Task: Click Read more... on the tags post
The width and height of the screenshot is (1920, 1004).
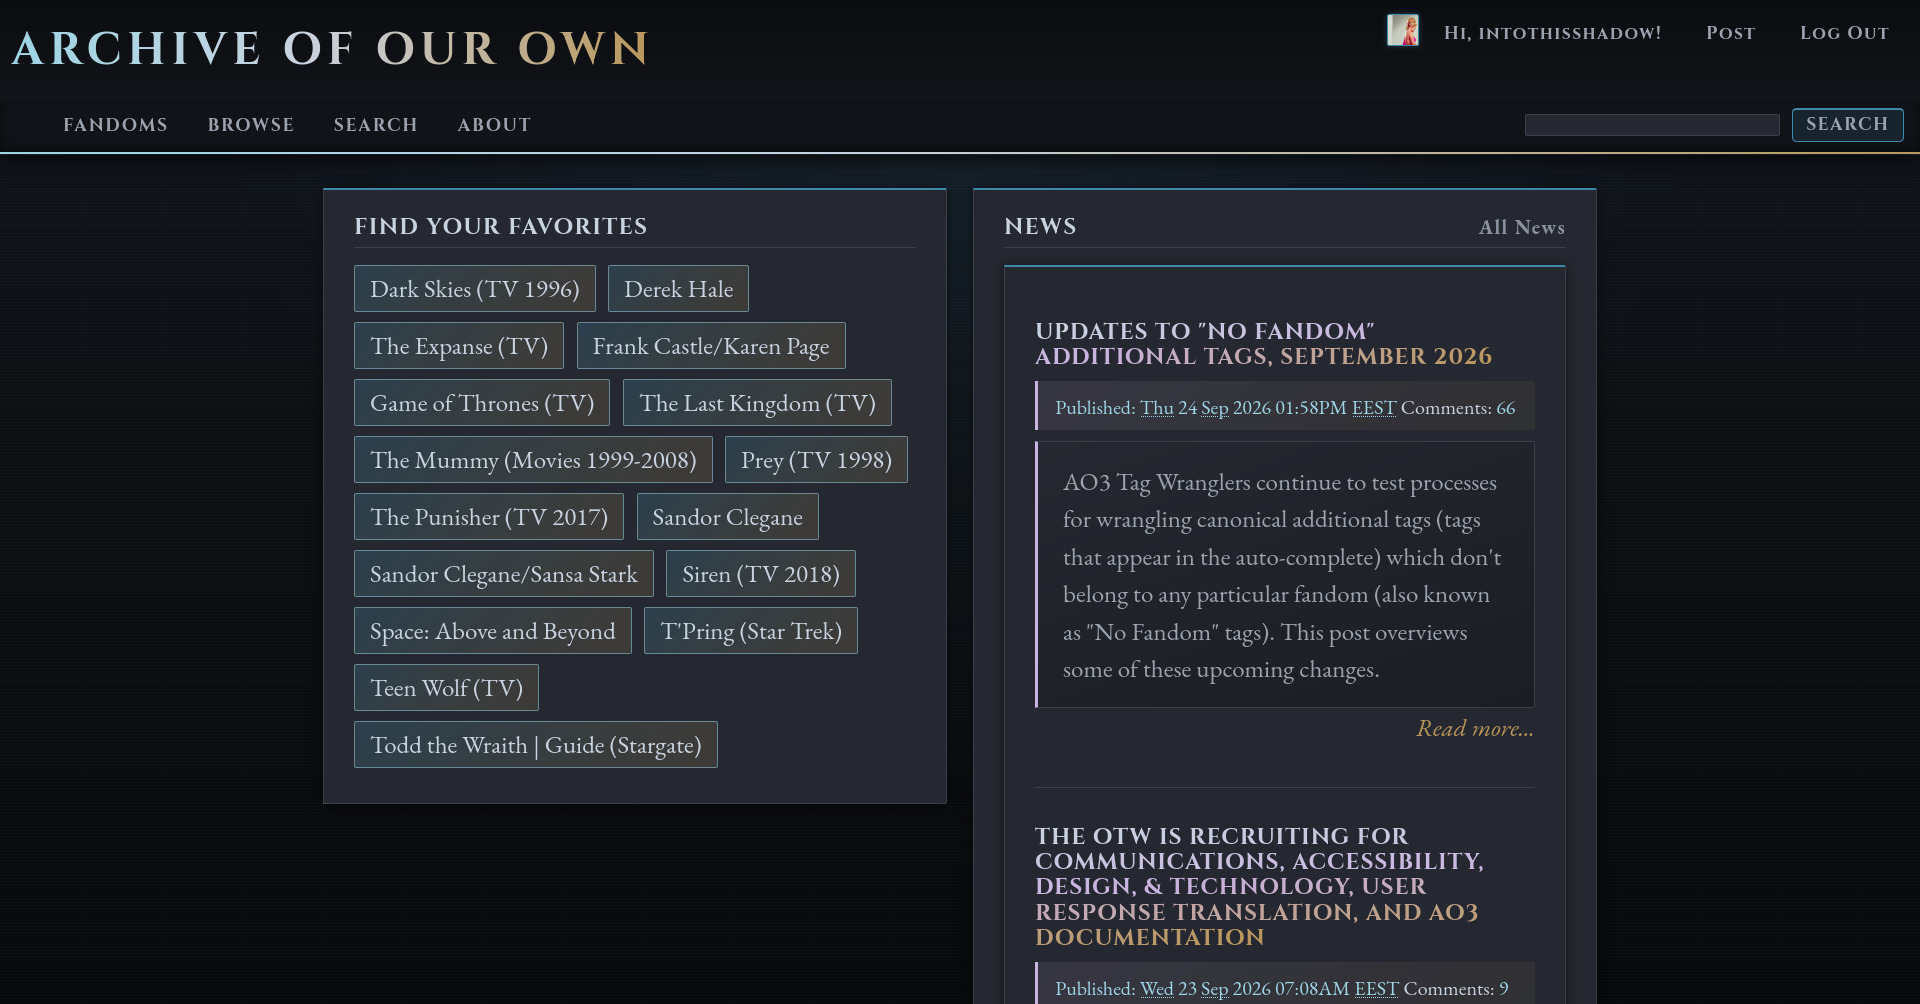Action: [x=1475, y=729]
